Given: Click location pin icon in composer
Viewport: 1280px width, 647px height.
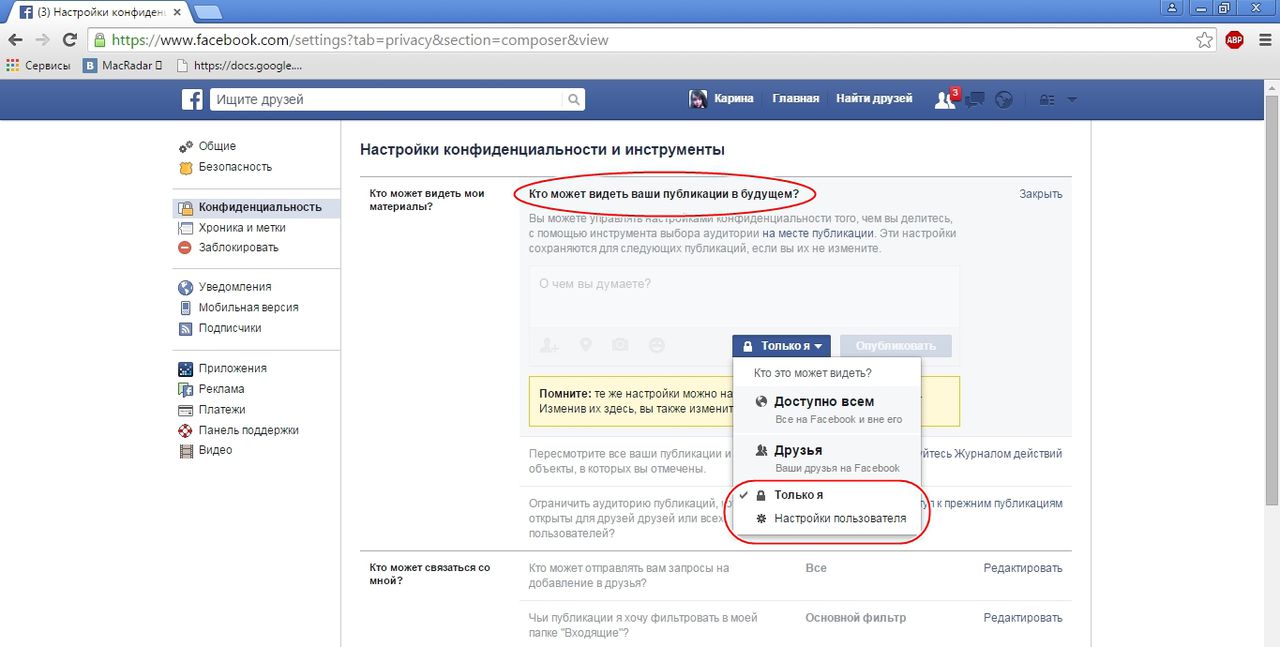Looking at the screenshot, I should 585,345.
